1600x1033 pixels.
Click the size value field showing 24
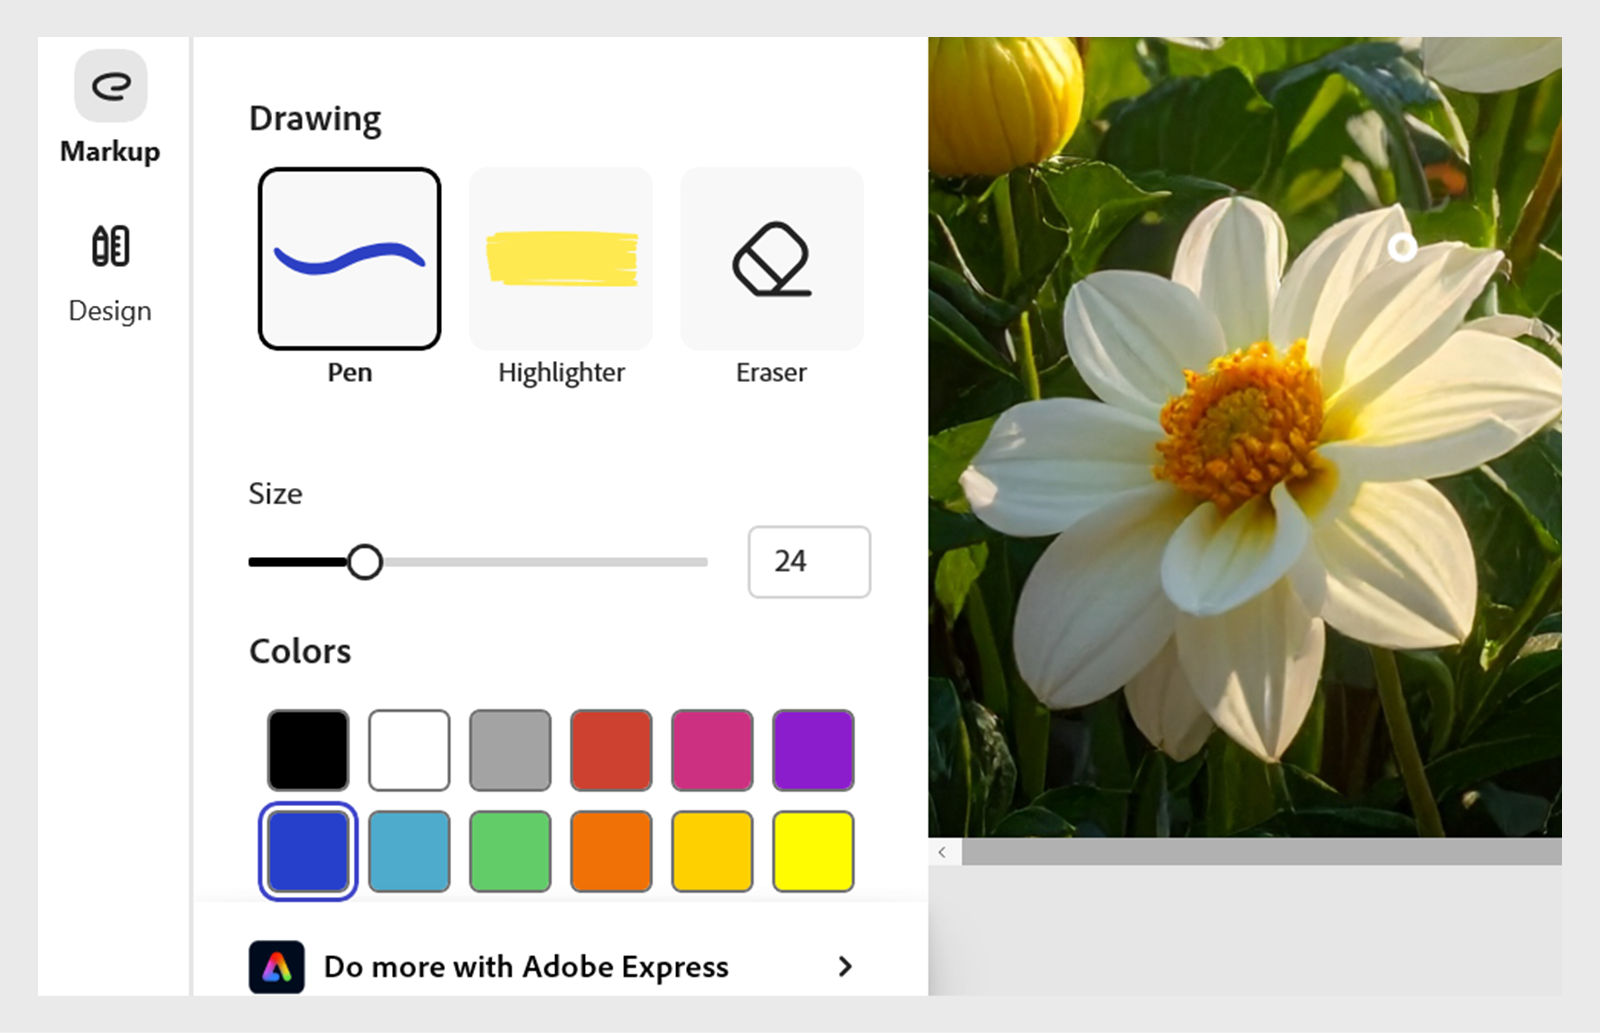(809, 562)
